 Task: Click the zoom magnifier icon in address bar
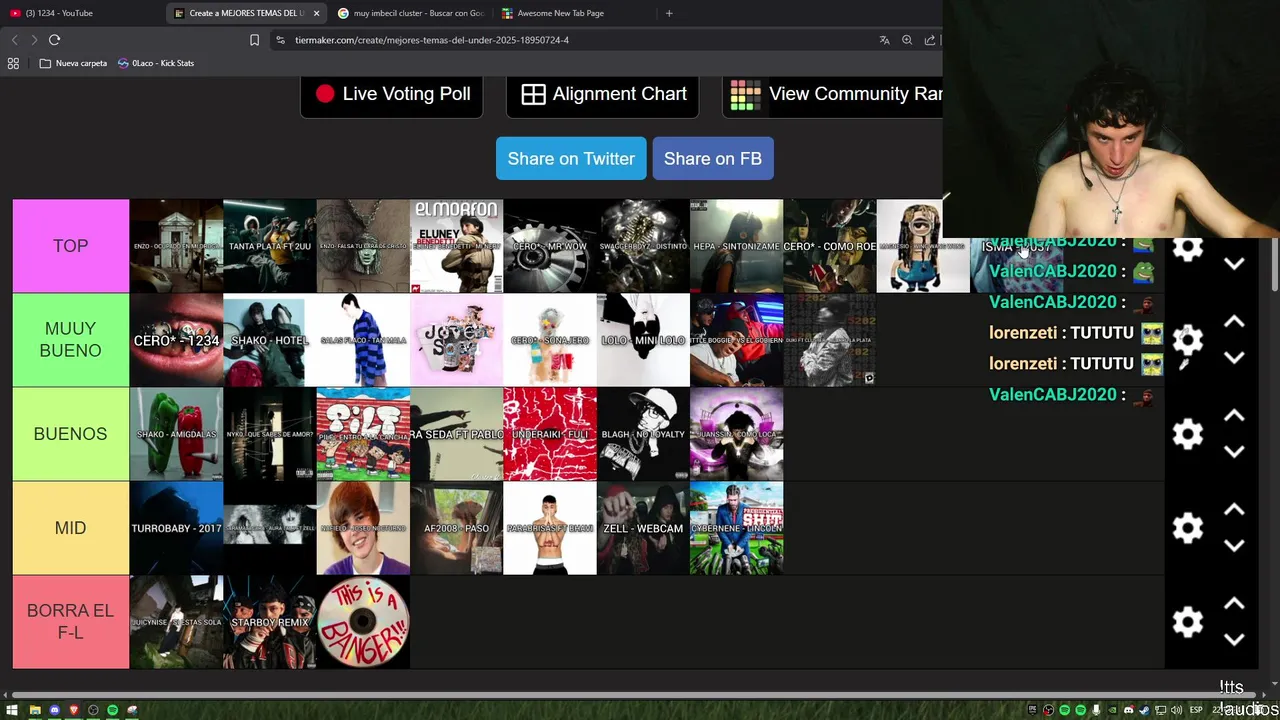coord(907,40)
